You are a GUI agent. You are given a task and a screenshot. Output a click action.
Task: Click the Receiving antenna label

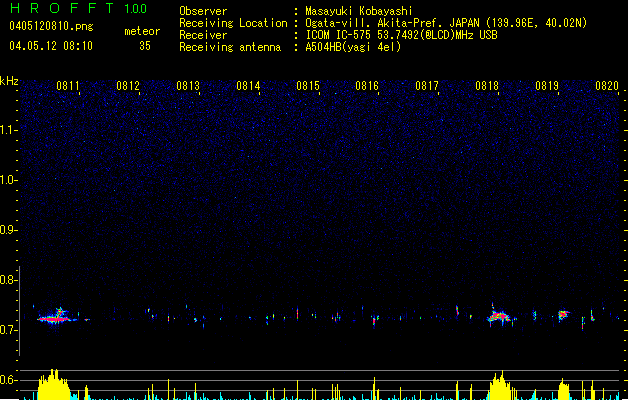point(230,47)
